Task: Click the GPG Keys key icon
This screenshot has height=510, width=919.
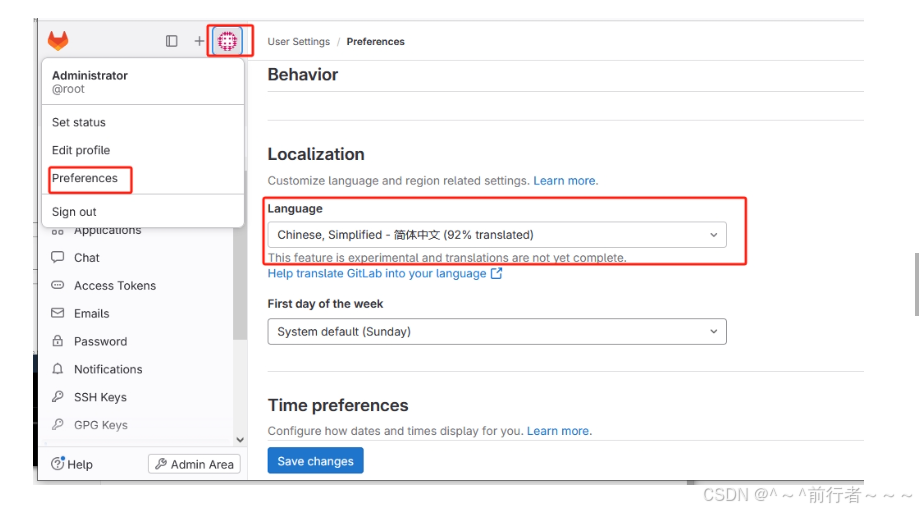Action: pyautogui.click(x=57, y=424)
